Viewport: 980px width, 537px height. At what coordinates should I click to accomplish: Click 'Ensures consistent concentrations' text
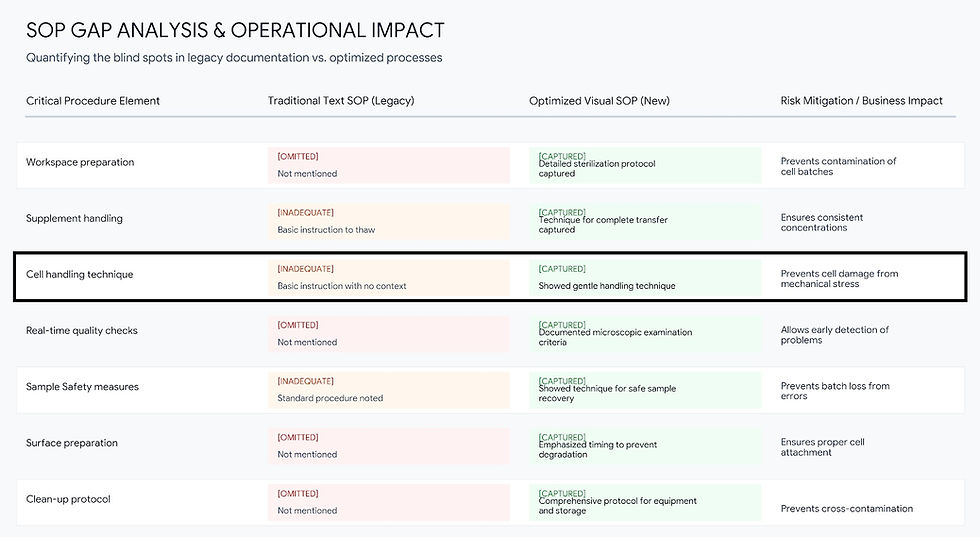[x=821, y=223]
